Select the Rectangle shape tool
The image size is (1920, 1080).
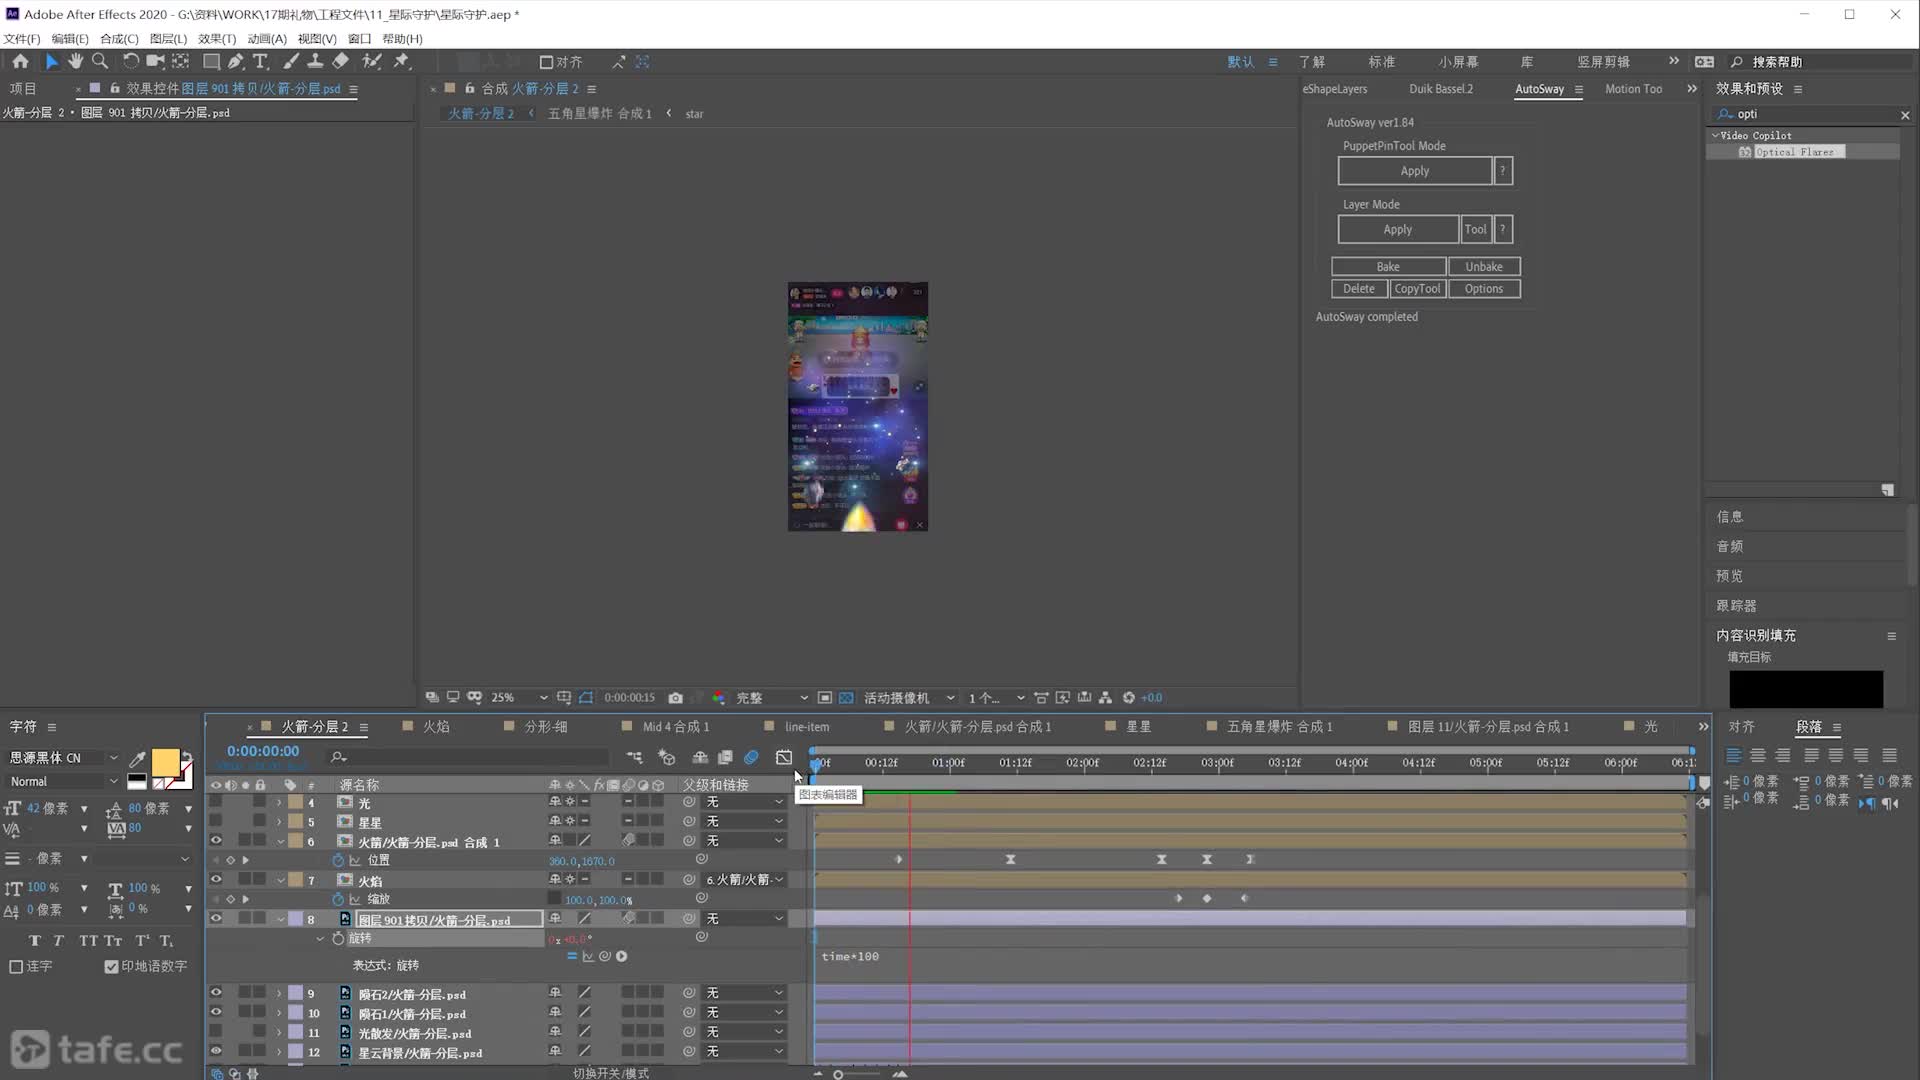[x=211, y=61]
